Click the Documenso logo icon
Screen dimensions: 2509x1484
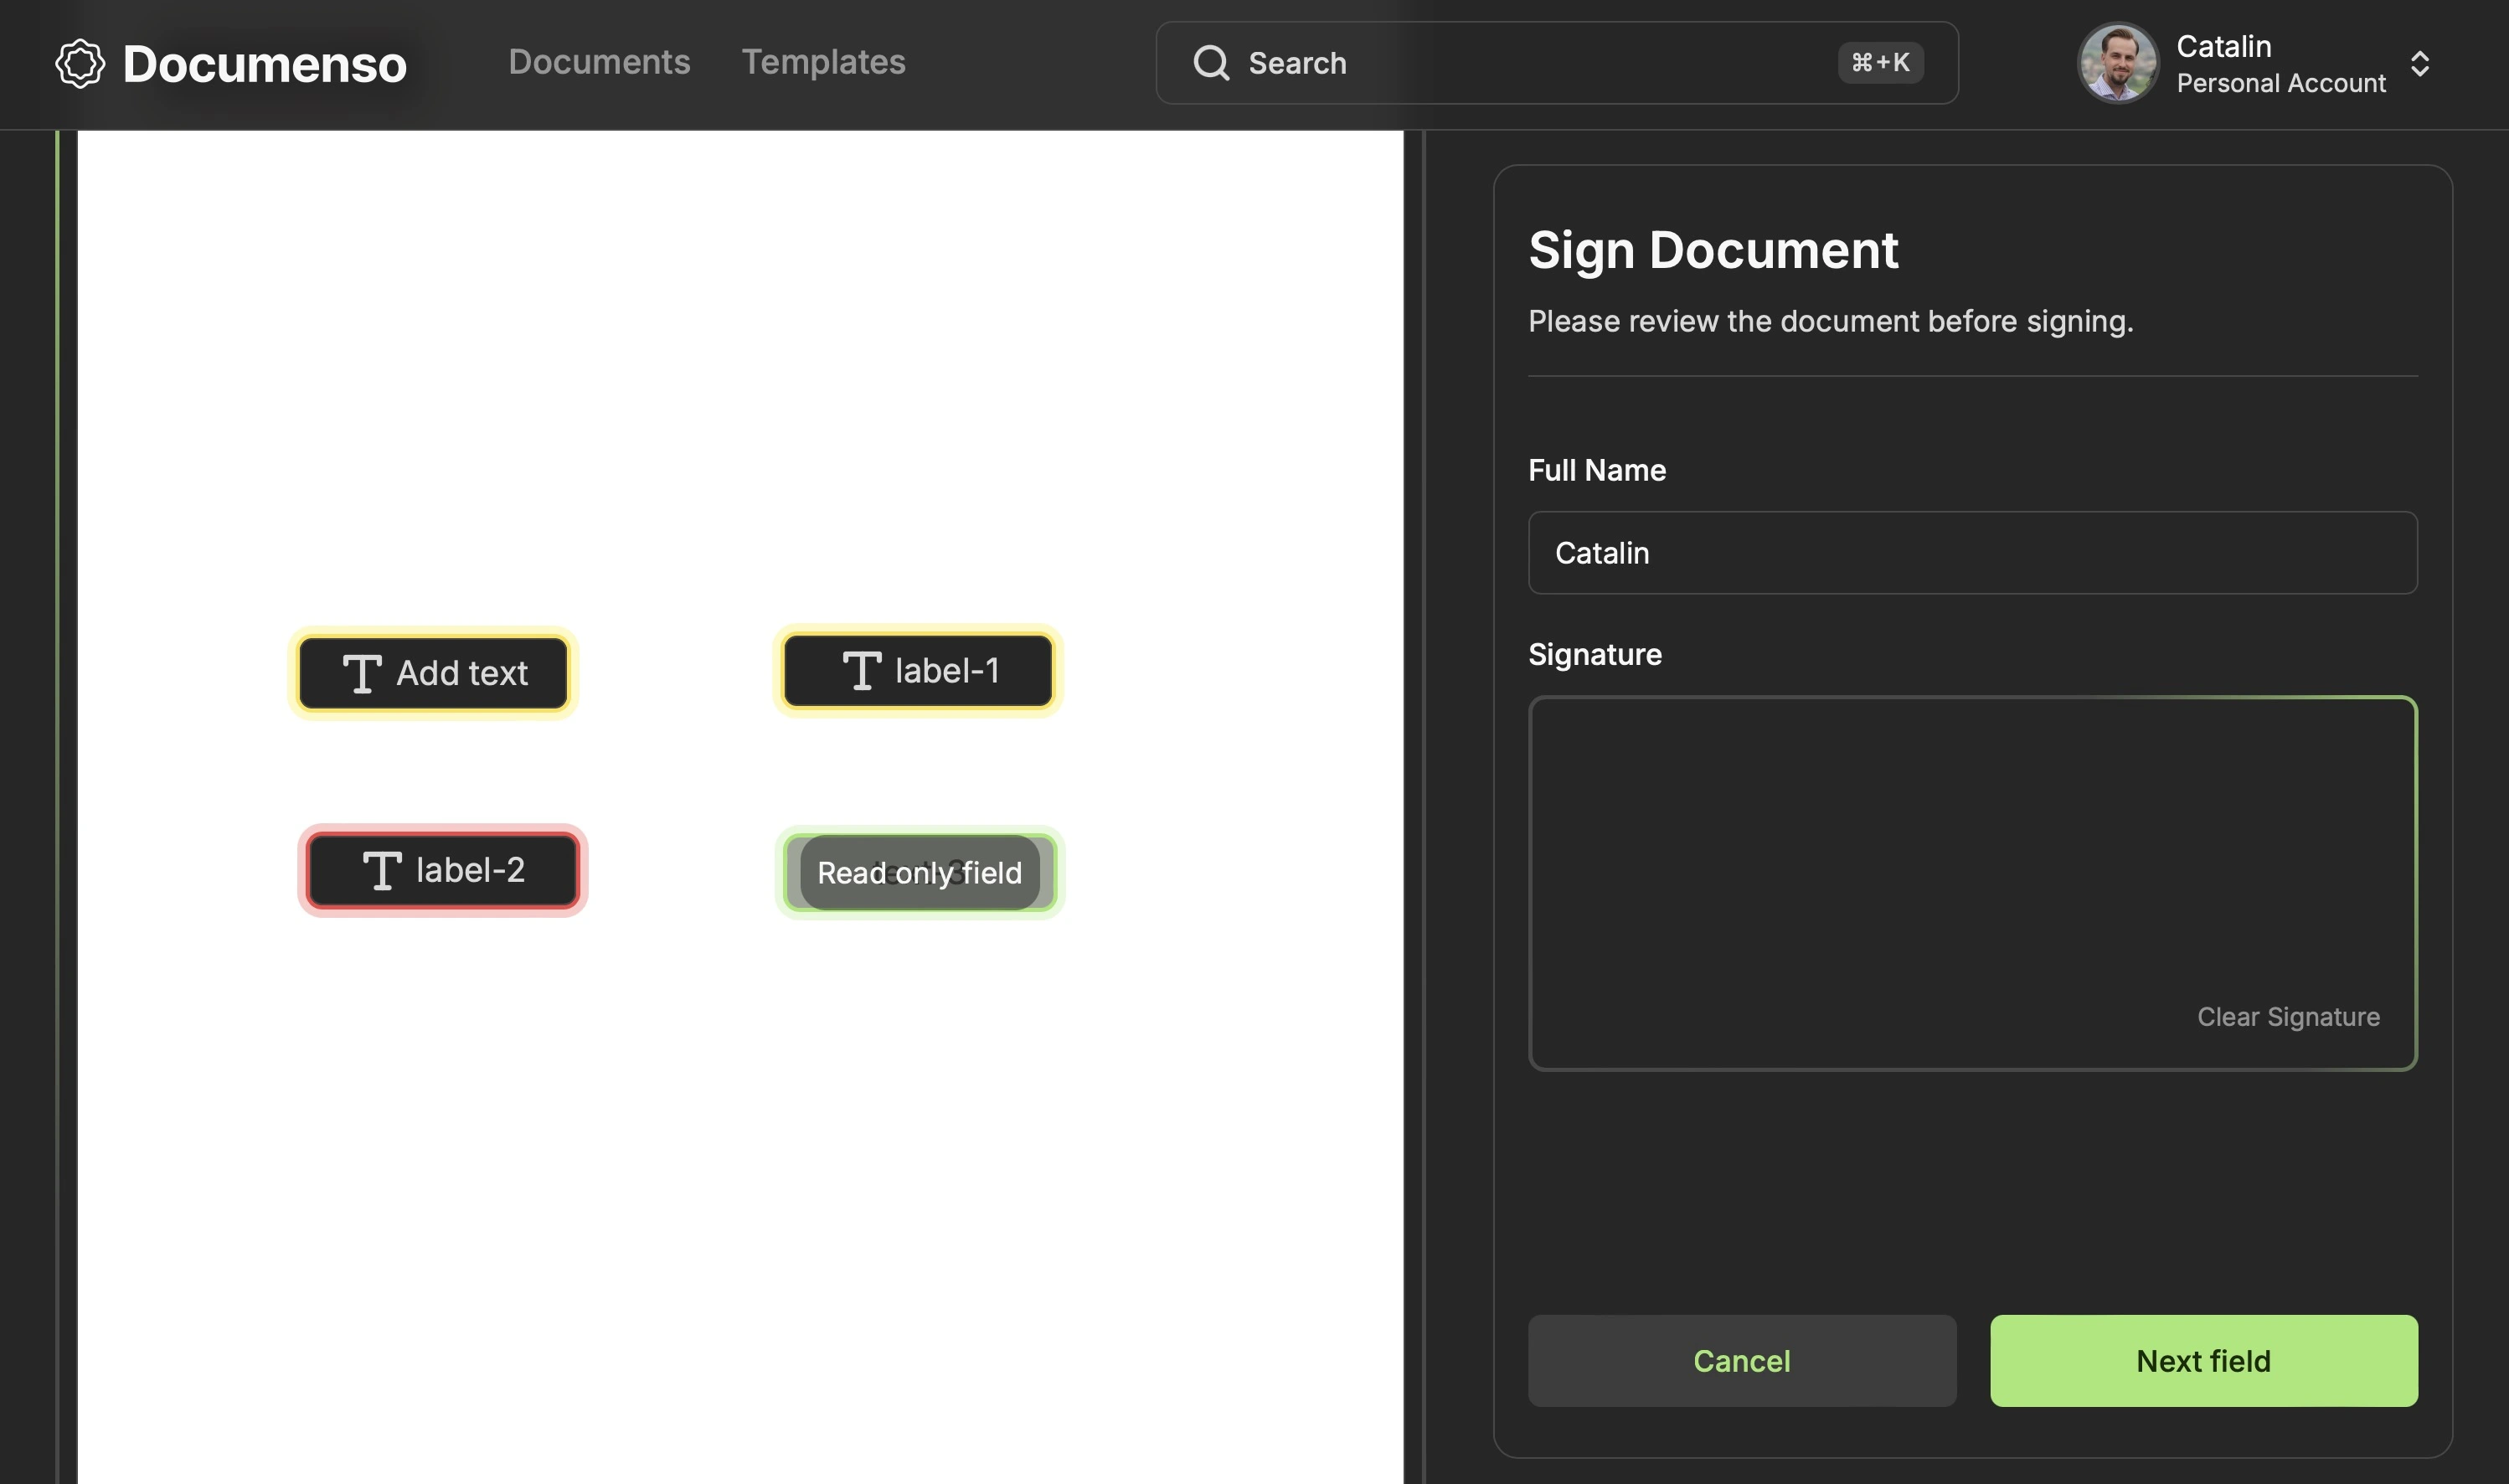(80, 64)
